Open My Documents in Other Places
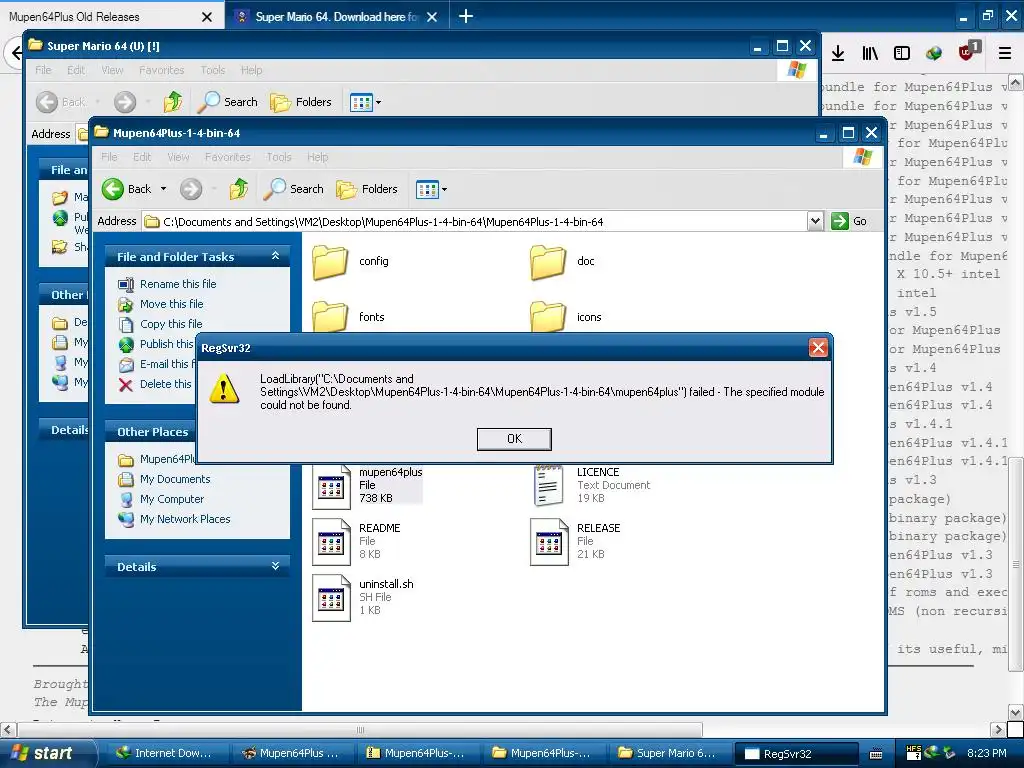The height and width of the screenshot is (768, 1024). coord(175,479)
